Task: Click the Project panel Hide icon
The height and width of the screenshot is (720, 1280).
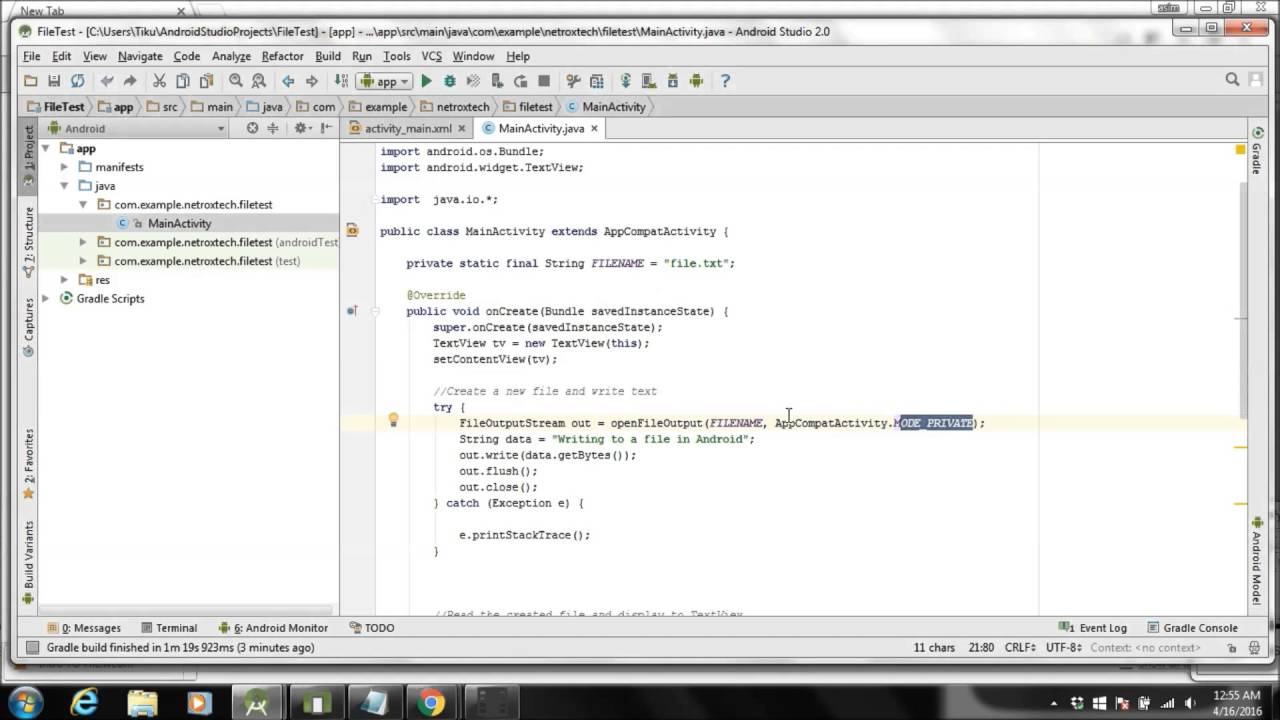Action: pyautogui.click(x=325, y=128)
